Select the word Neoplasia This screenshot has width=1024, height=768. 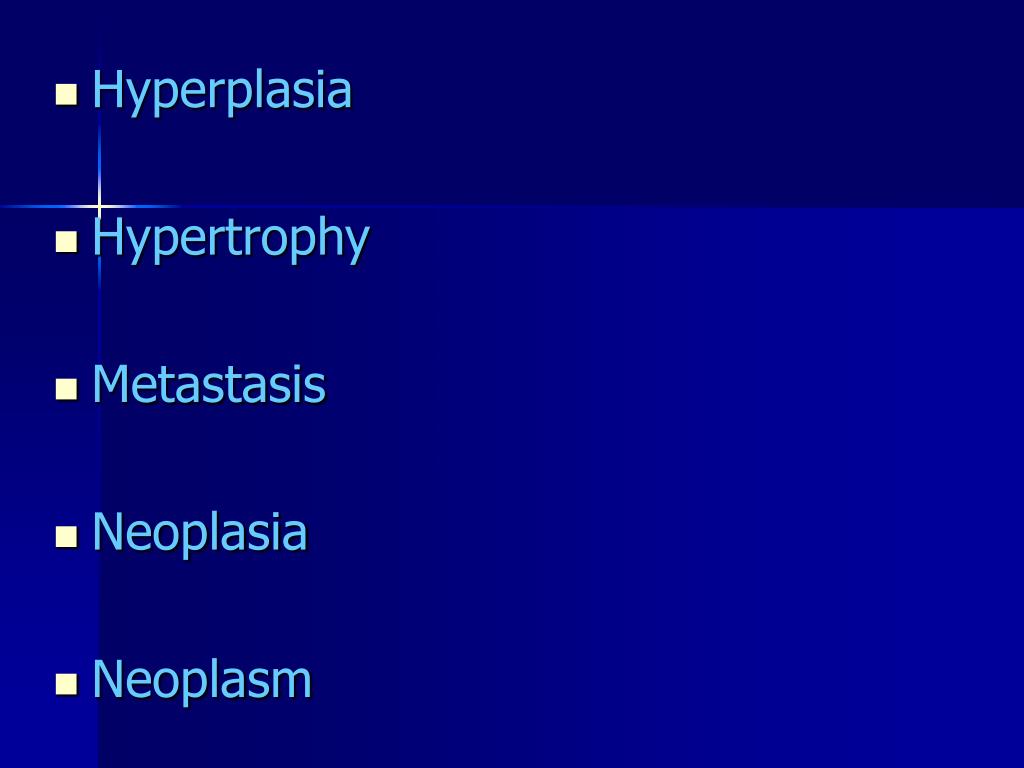click(200, 532)
